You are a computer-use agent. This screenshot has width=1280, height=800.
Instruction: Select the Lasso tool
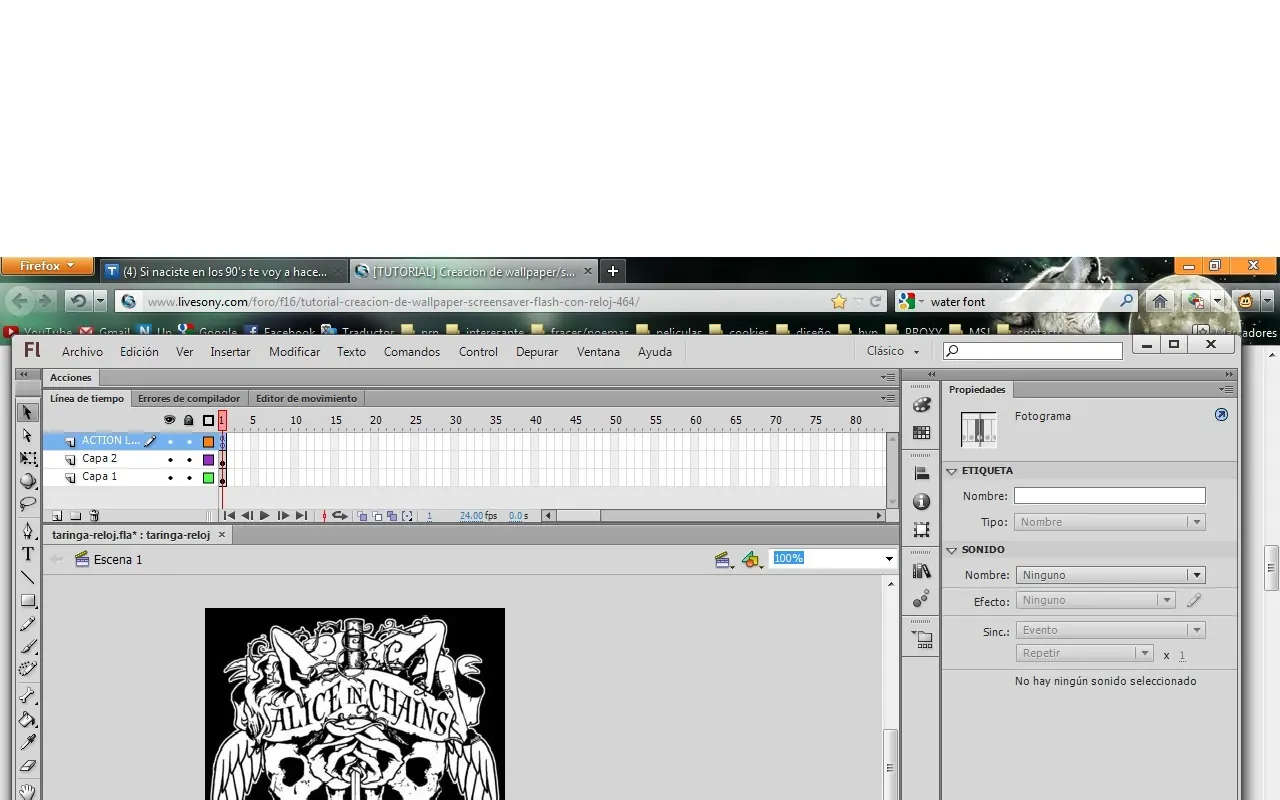click(x=28, y=503)
